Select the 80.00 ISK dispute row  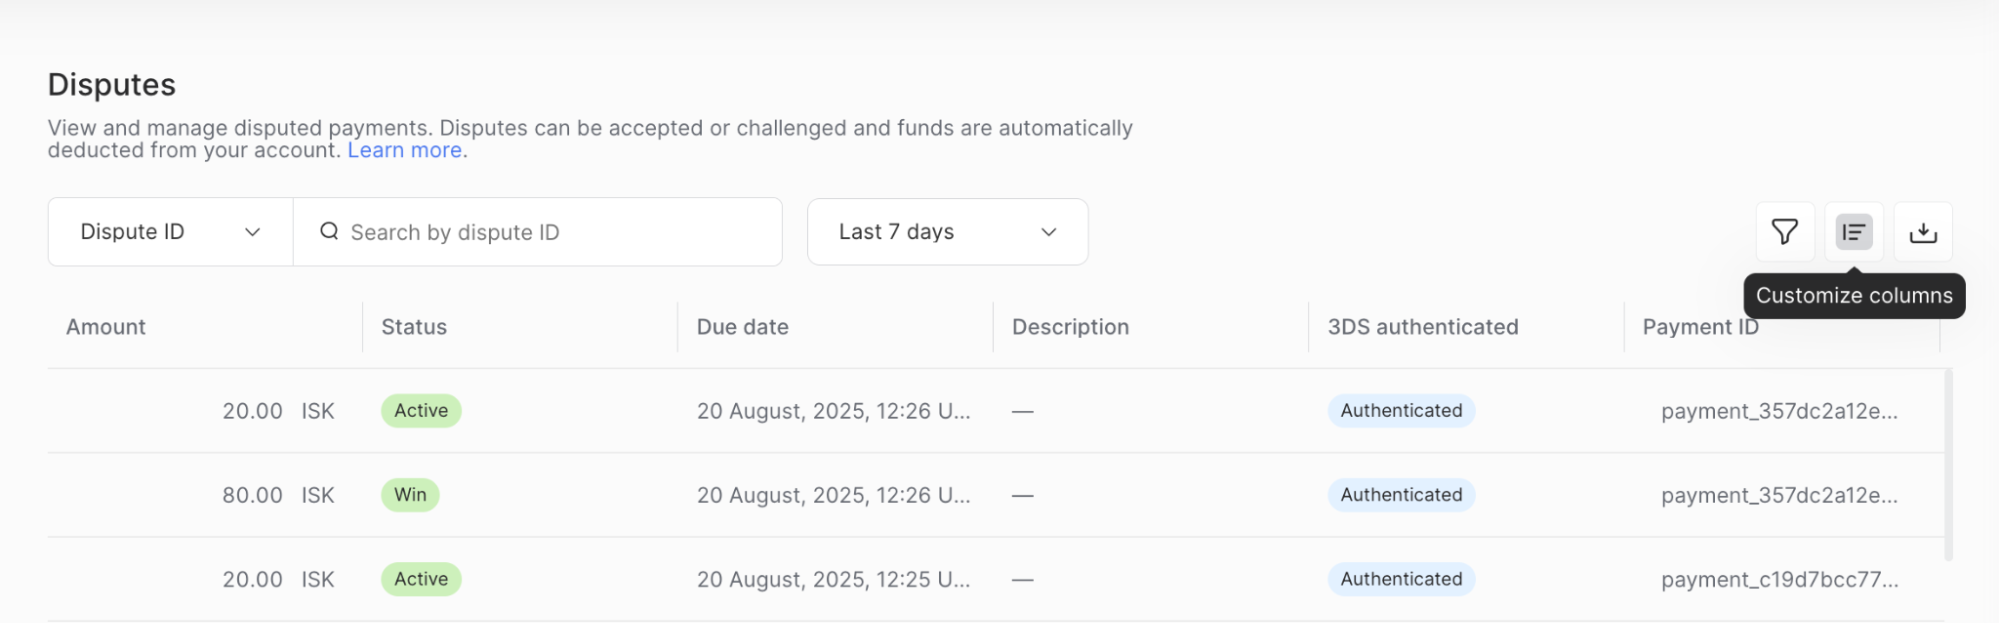click(252, 495)
